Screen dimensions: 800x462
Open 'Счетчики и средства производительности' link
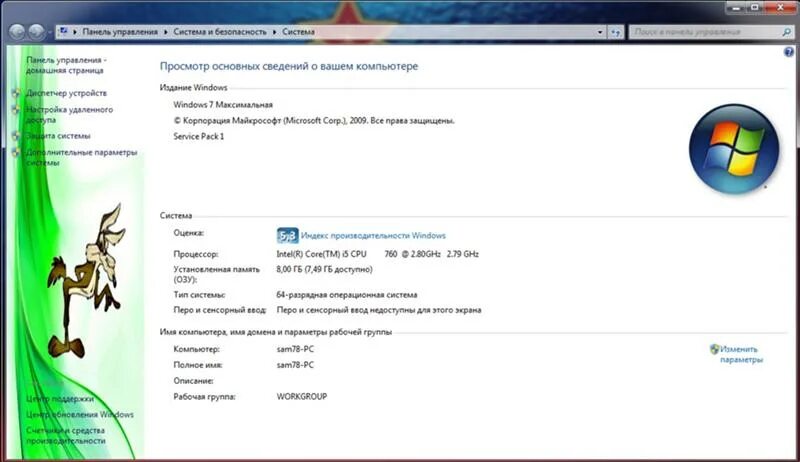pos(66,435)
